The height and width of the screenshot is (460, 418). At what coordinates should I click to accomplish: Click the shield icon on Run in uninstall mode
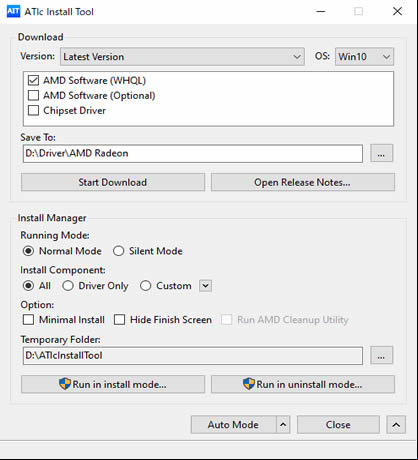[249, 384]
